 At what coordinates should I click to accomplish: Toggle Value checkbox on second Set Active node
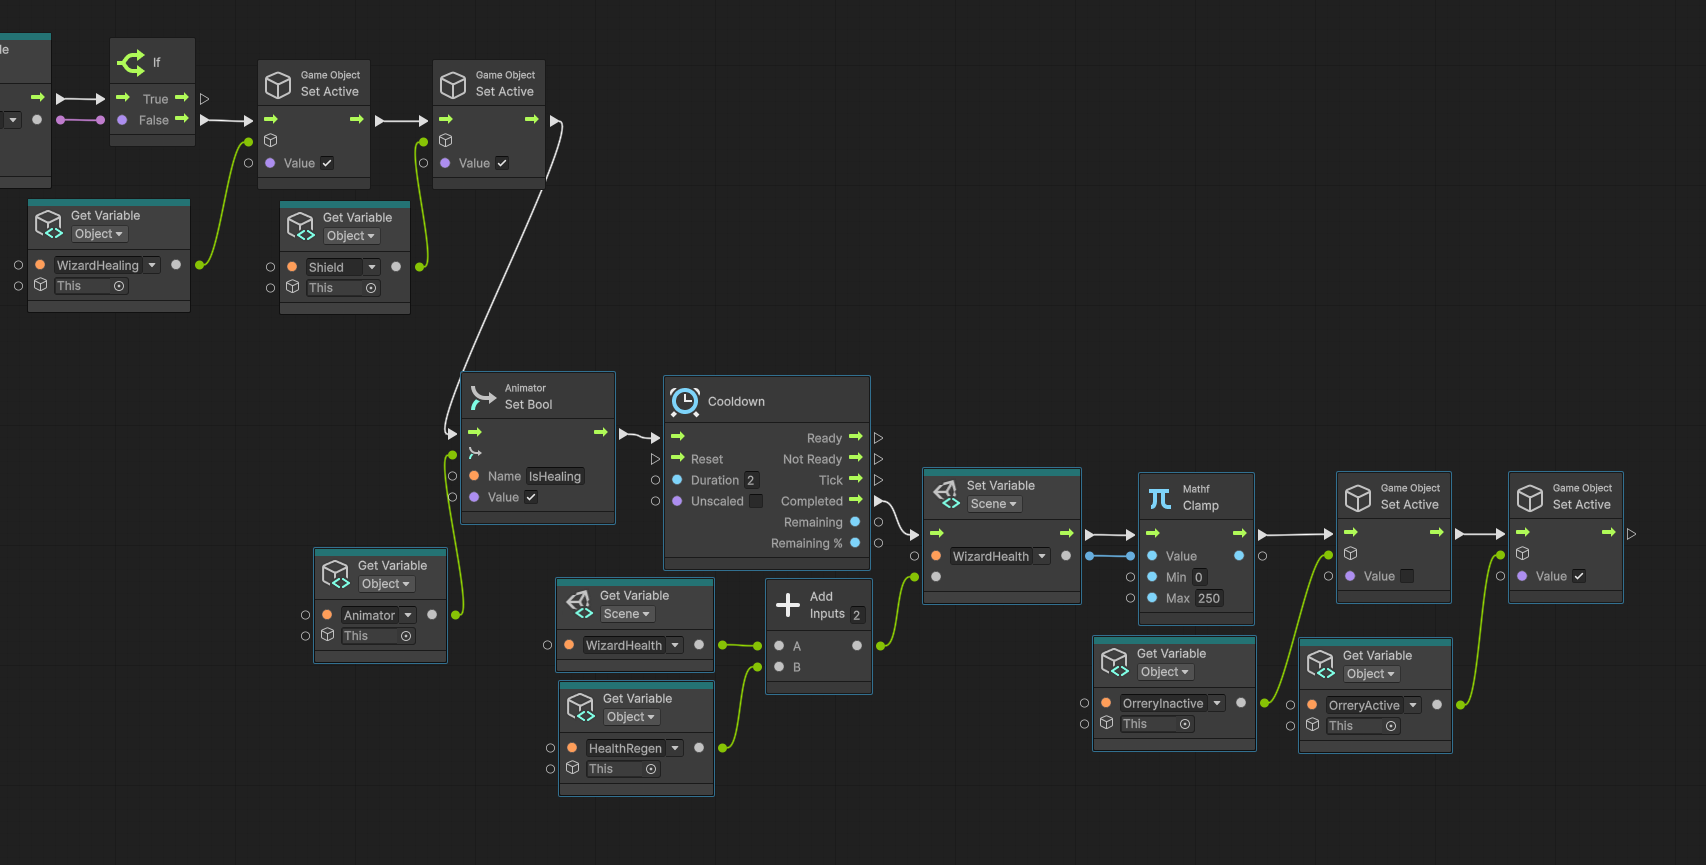502,163
